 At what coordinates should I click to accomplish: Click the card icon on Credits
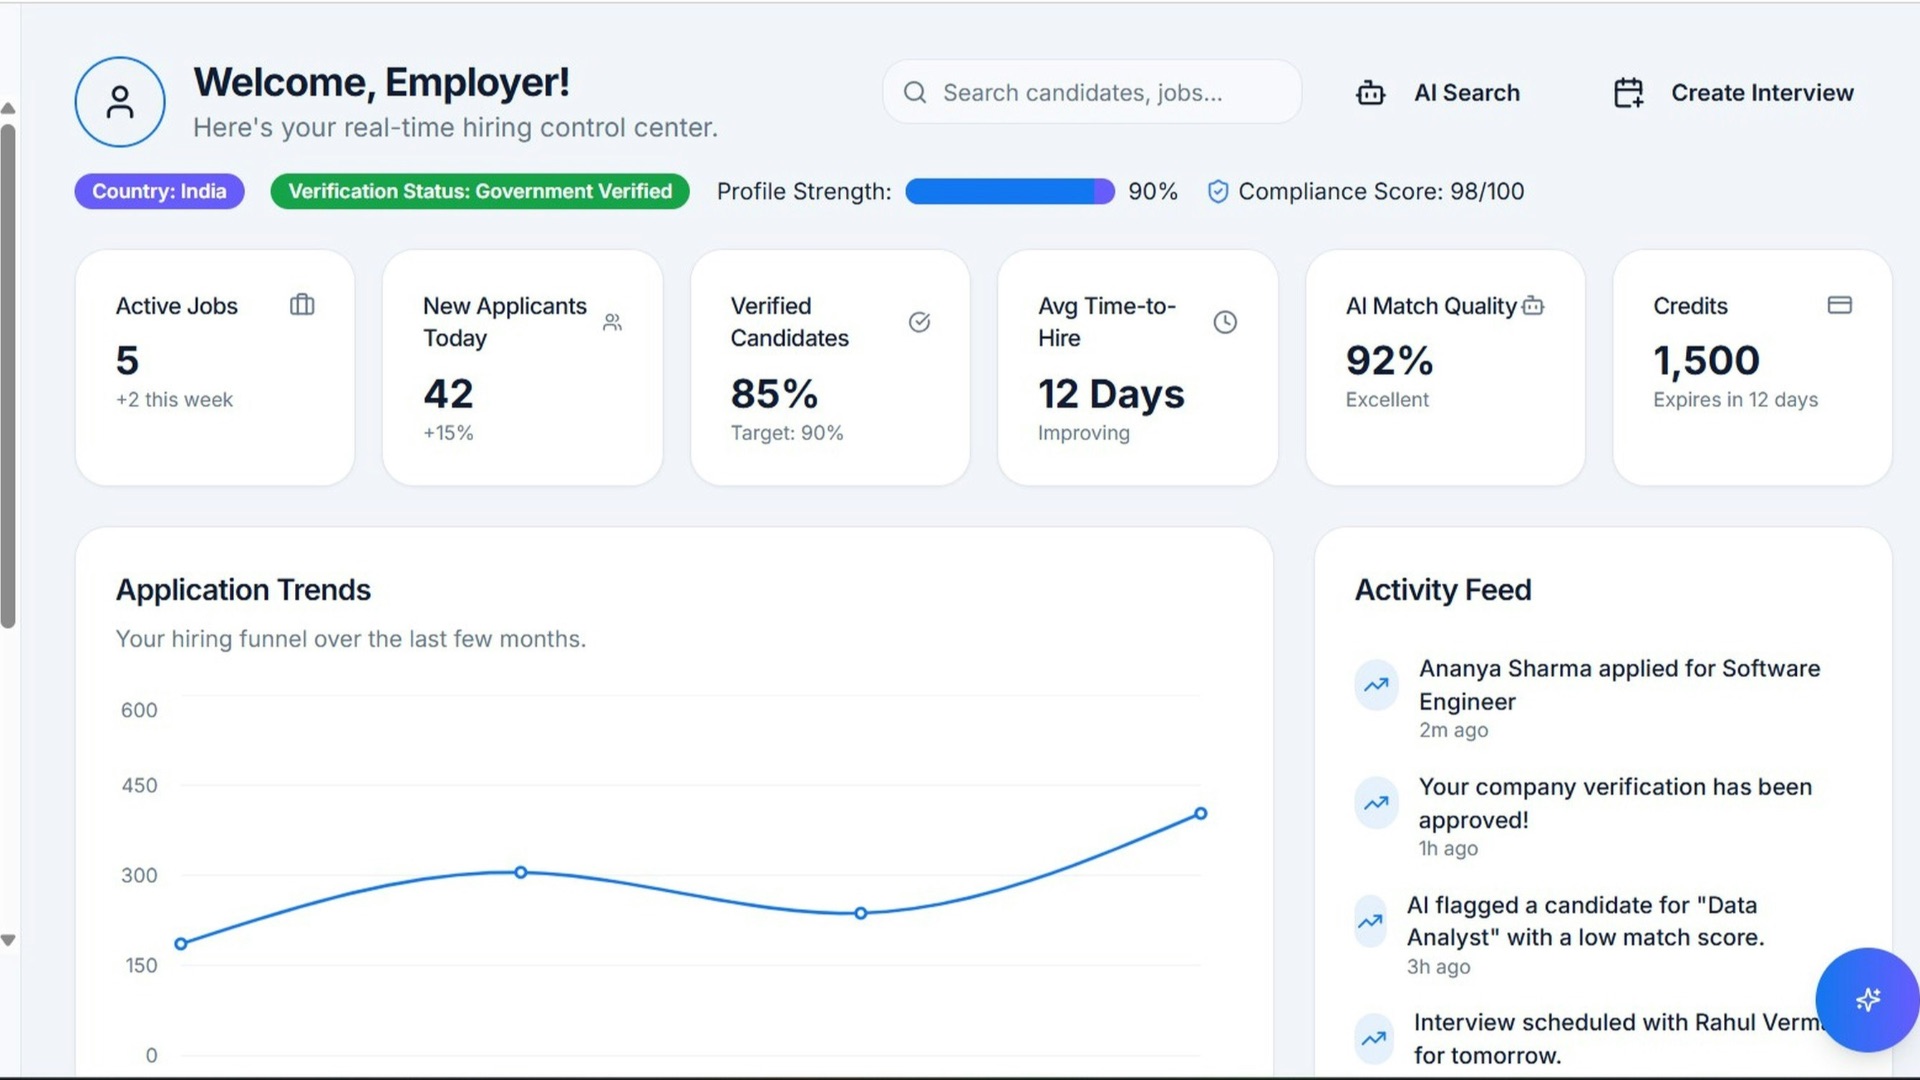(1839, 305)
